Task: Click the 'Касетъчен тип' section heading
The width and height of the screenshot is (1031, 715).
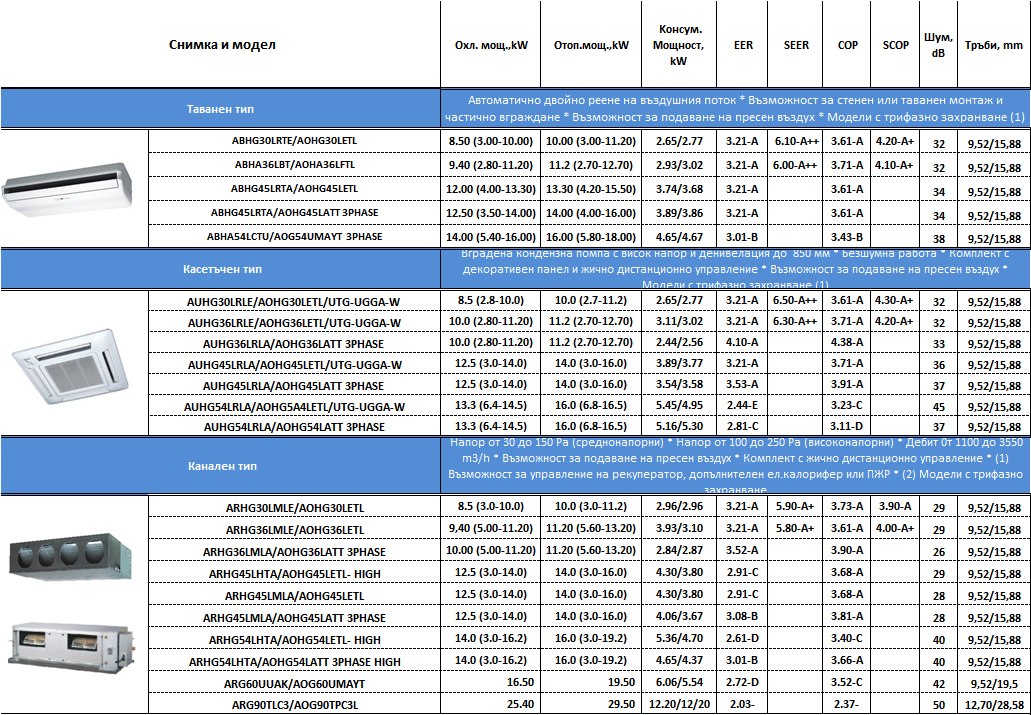Action: click(220, 270)
